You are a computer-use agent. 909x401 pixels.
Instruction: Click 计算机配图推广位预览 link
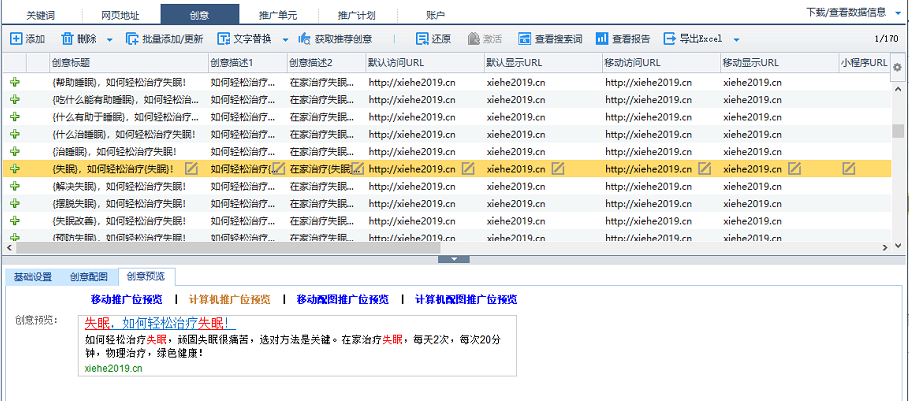tap(466, 300)
